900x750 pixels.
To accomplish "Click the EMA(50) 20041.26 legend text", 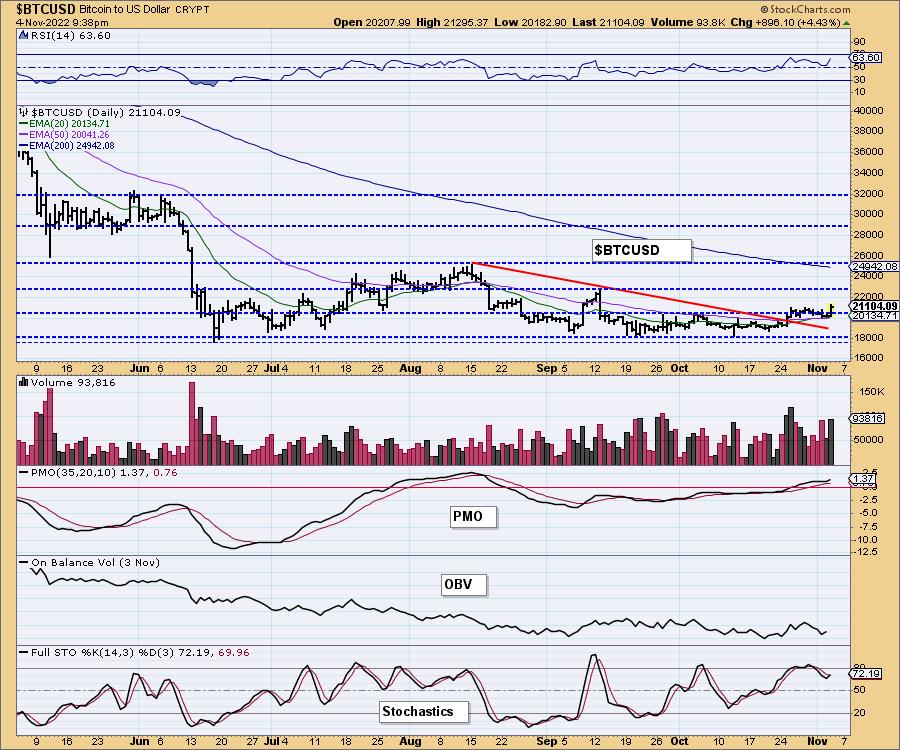I will (69, 134).
